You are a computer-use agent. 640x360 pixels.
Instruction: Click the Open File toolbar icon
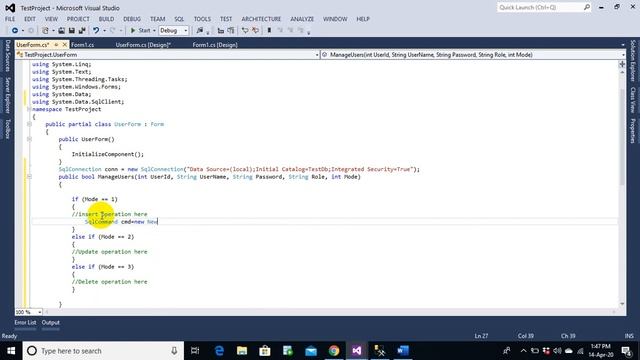pos(61,31)
